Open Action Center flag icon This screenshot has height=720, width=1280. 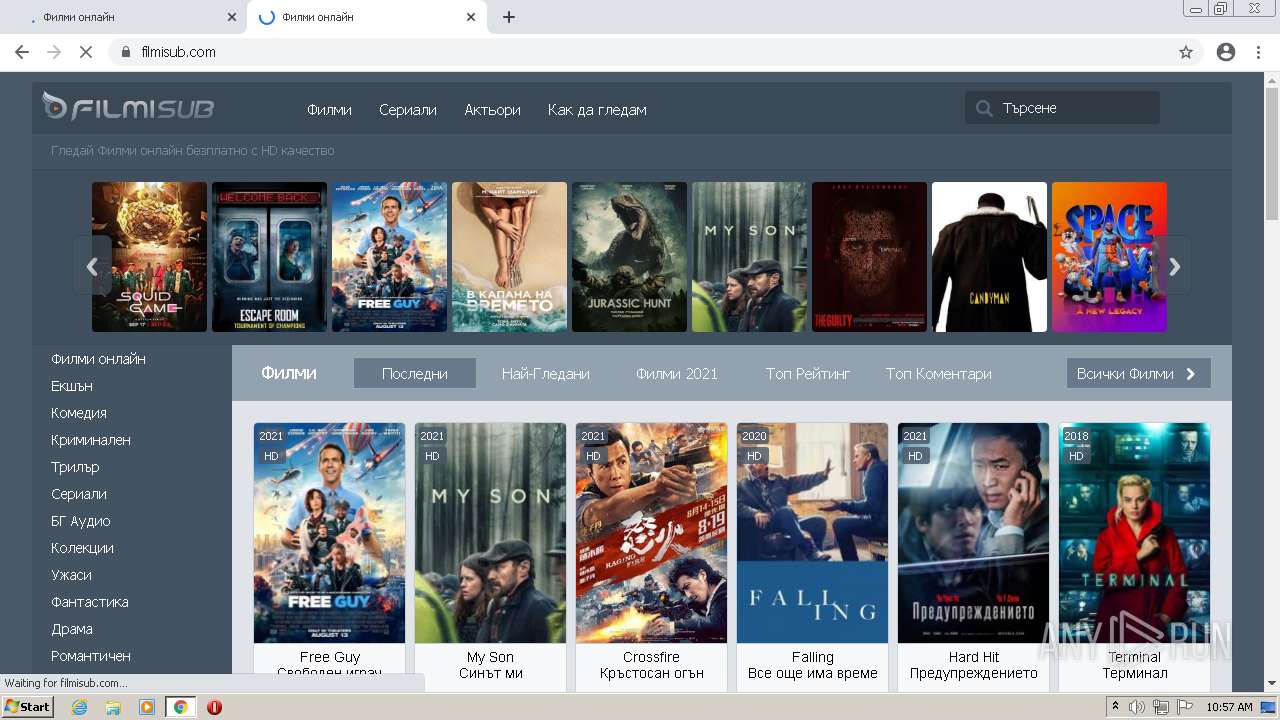[1185, 707]
